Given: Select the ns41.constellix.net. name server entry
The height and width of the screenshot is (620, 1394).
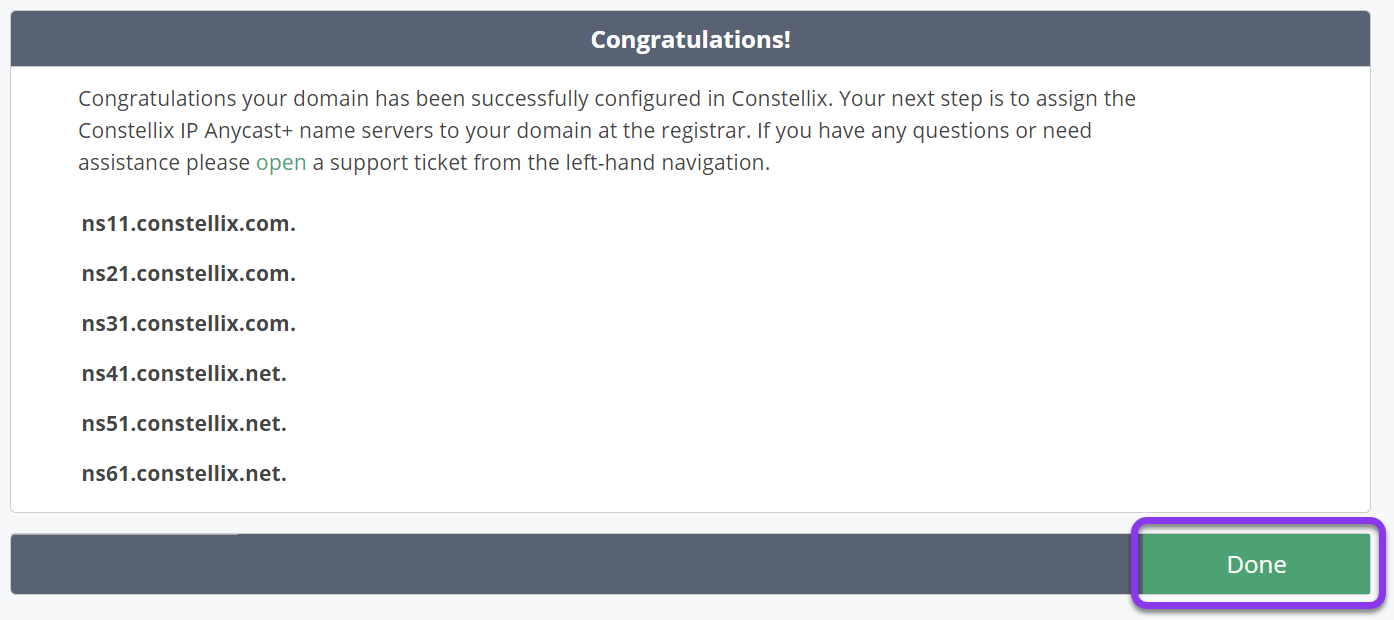Looking at the screenshot, I should pyautogui.click(x=184, y=374).
